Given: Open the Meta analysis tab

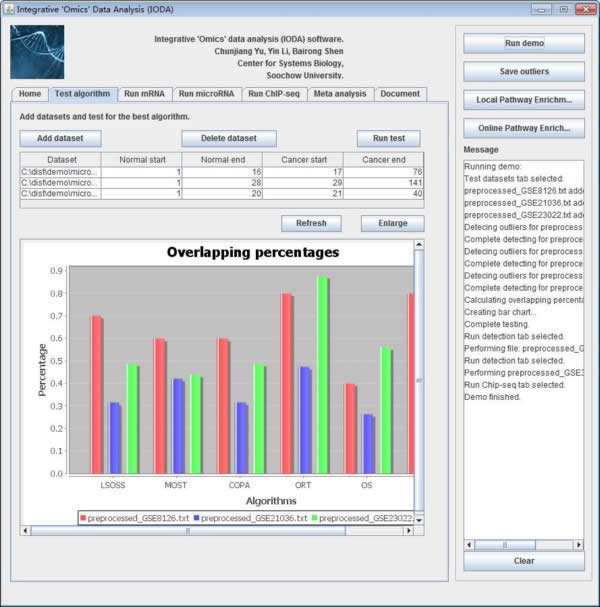Looking at the screenshot, I should (x=340, y=94).
